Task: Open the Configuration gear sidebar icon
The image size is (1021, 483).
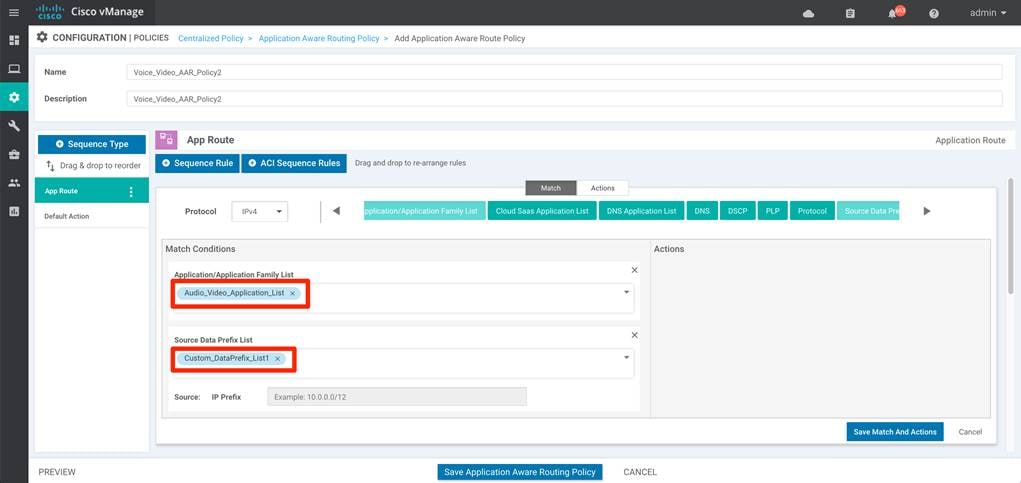Action: [x=14, y=97]
